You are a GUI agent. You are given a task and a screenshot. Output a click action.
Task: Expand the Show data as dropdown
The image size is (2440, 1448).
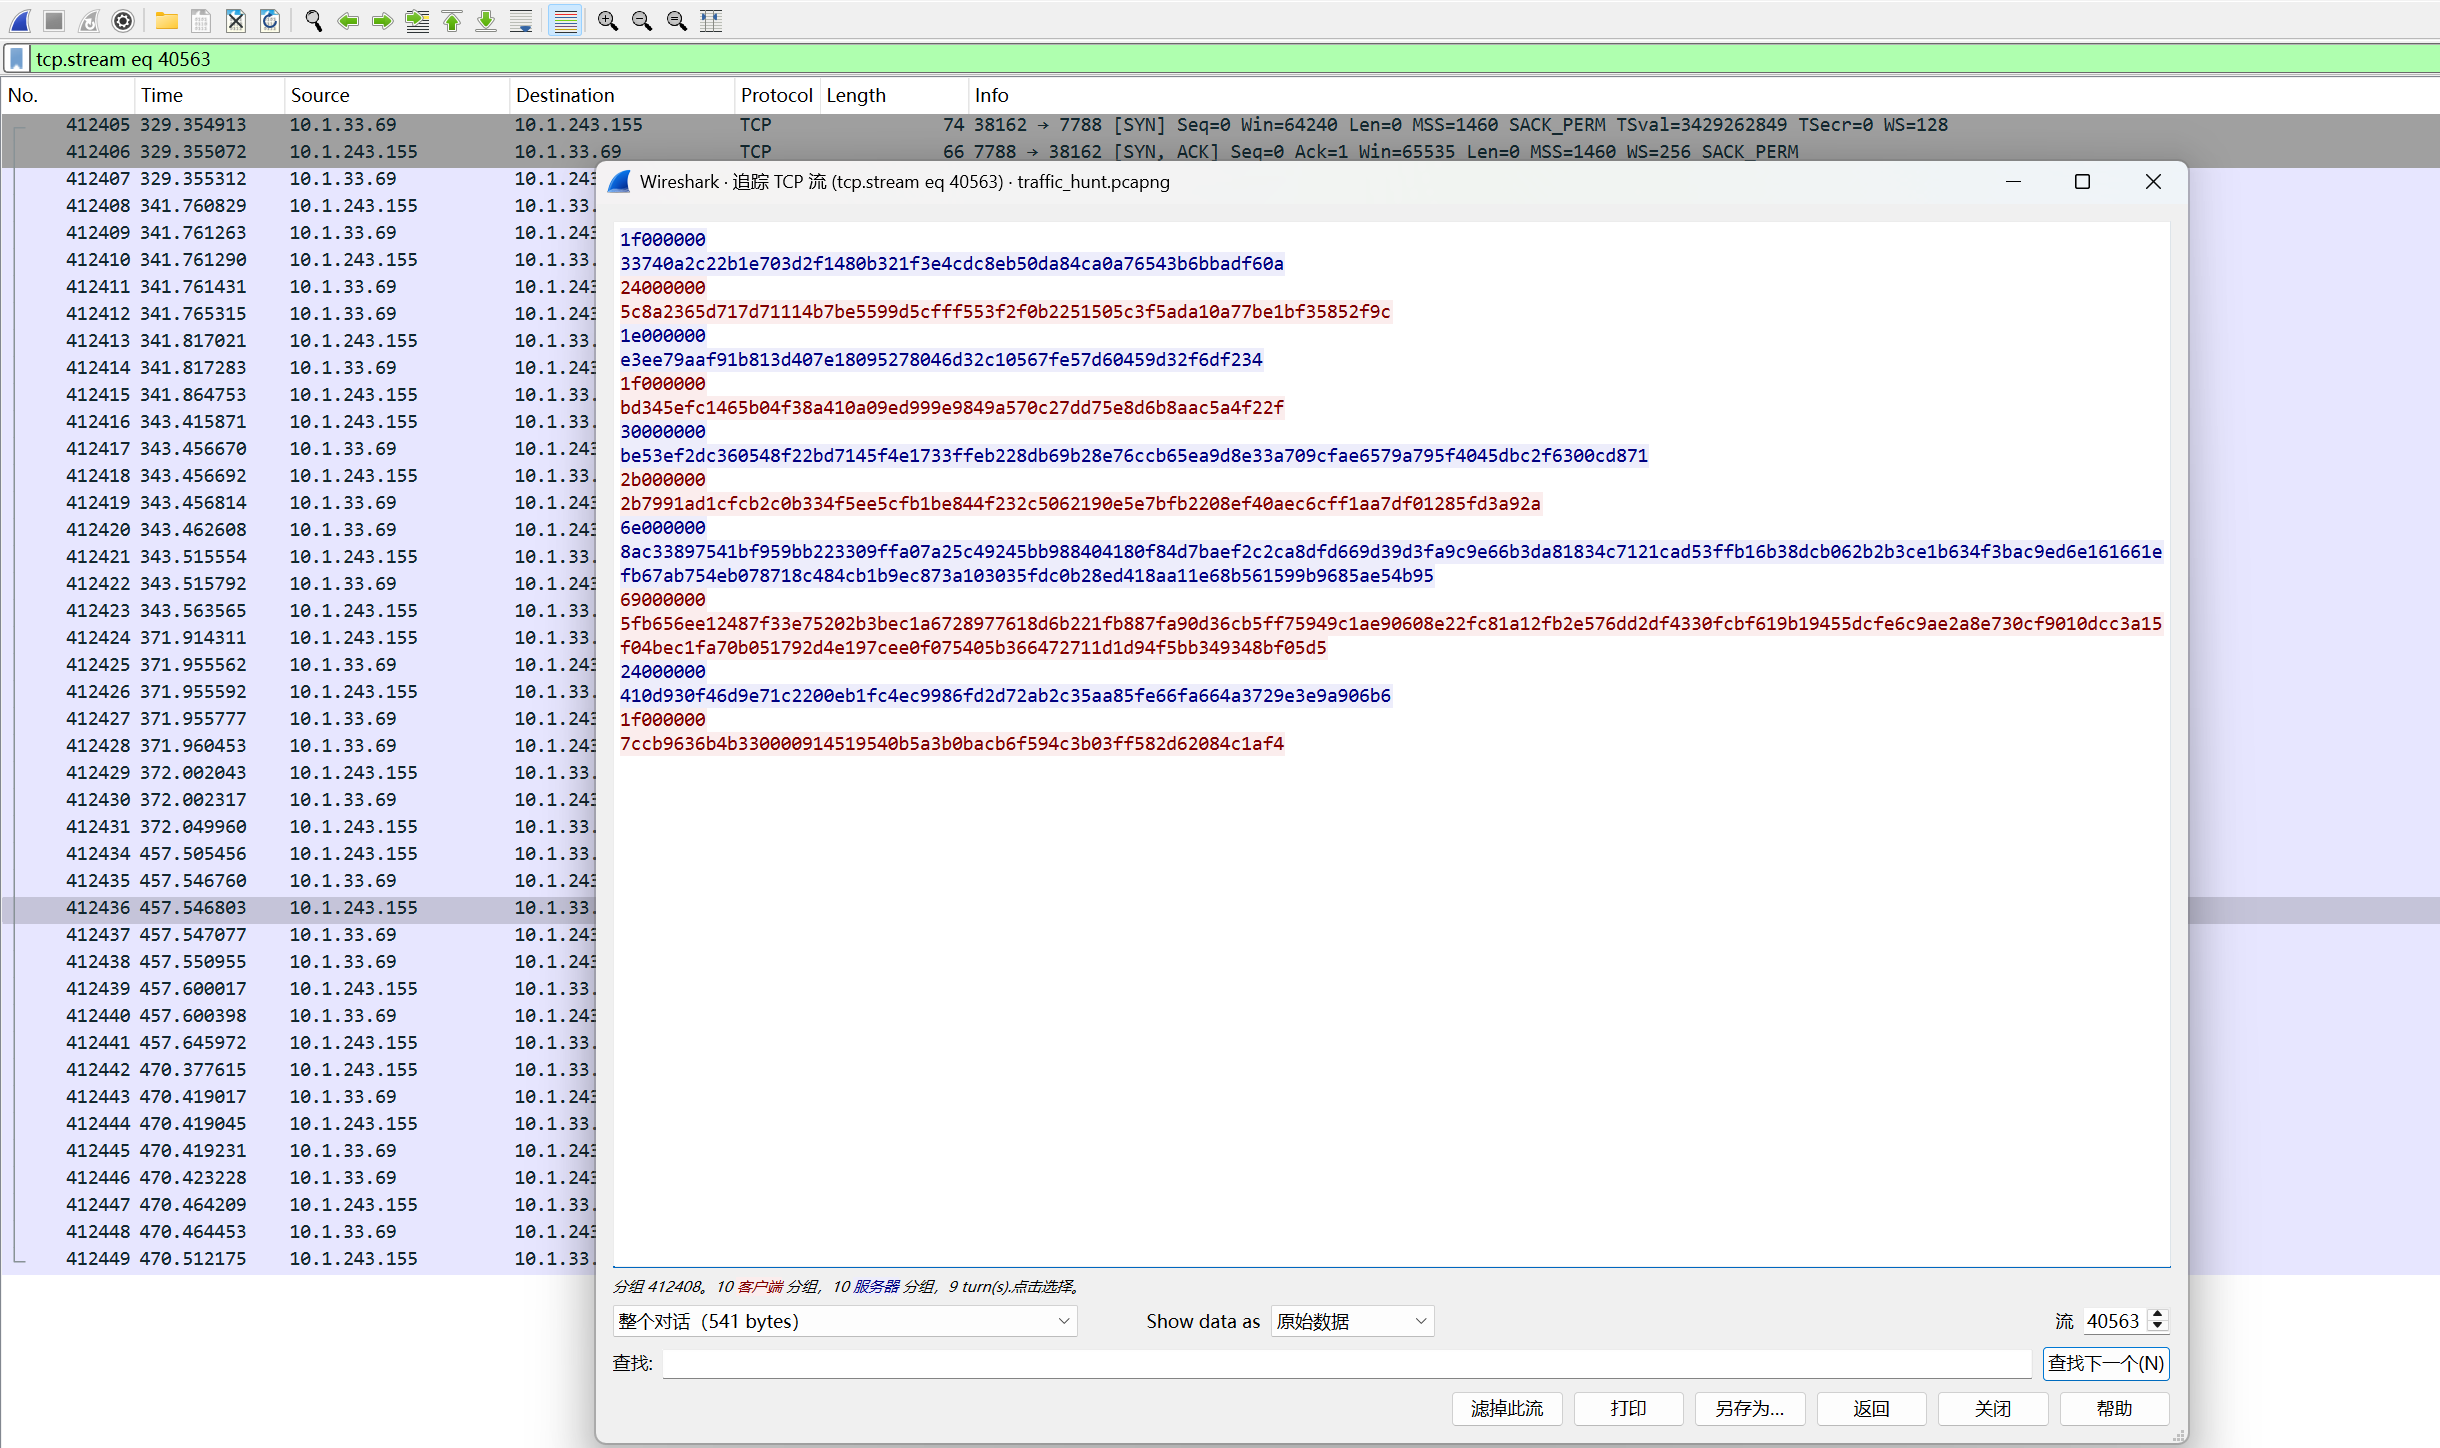[x=1352, y=1321]
